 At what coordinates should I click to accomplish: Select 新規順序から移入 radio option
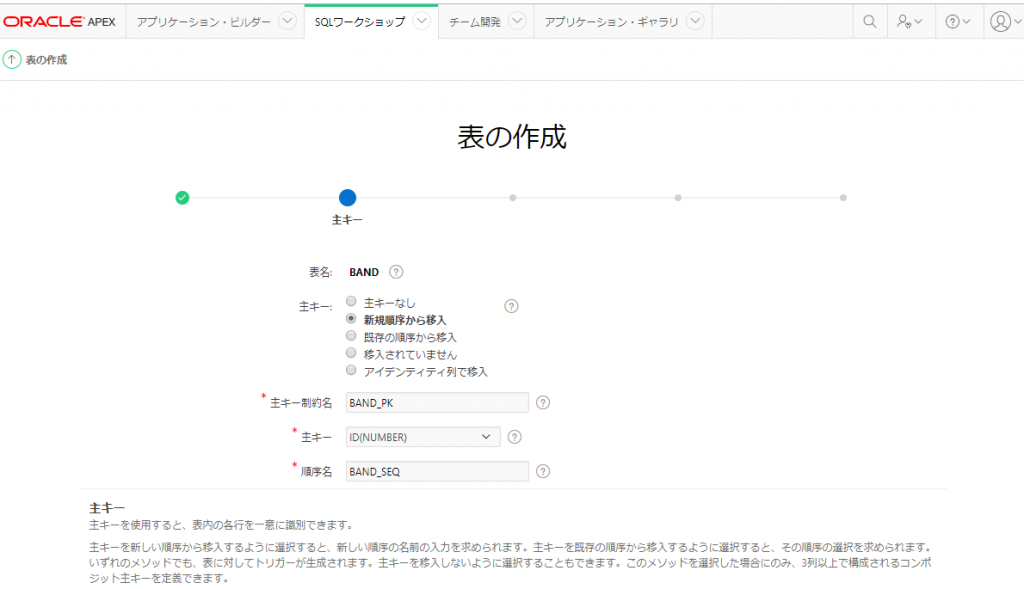point(351,319)
